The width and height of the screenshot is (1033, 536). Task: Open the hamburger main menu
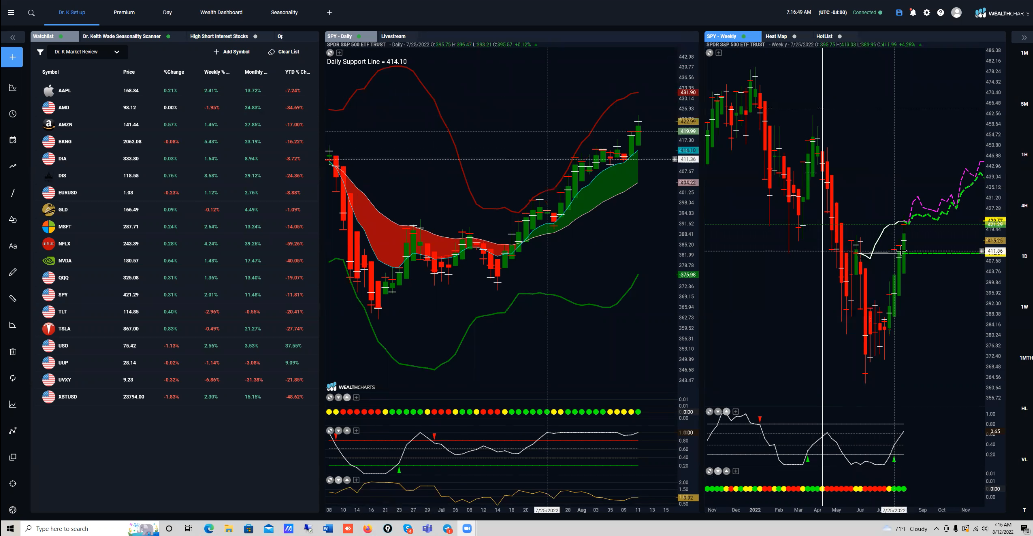click(11, 13)
